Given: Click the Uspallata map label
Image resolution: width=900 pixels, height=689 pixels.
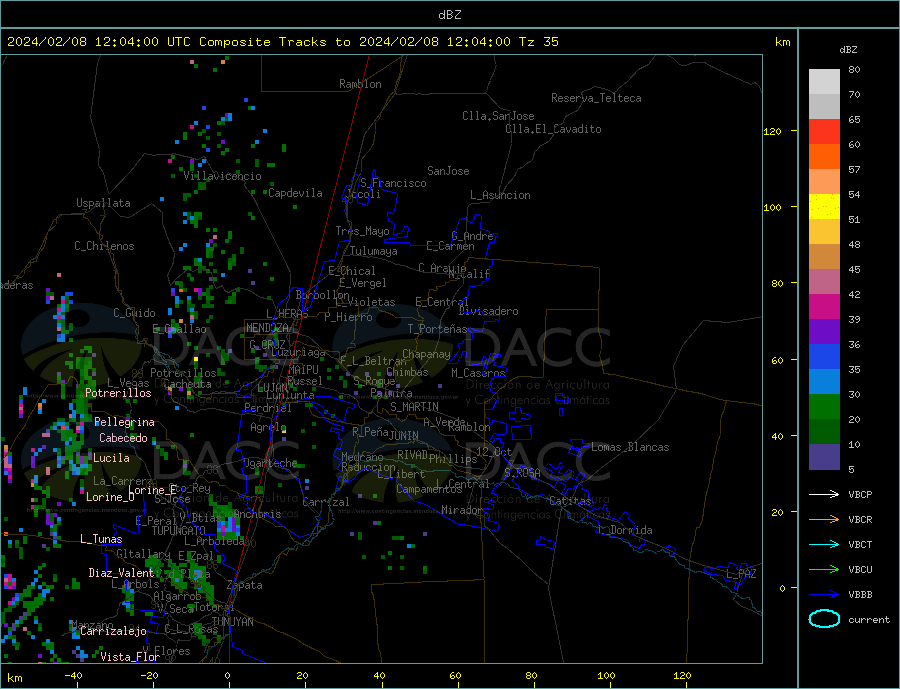Looking at the screenshot, I should pos(103,203).
